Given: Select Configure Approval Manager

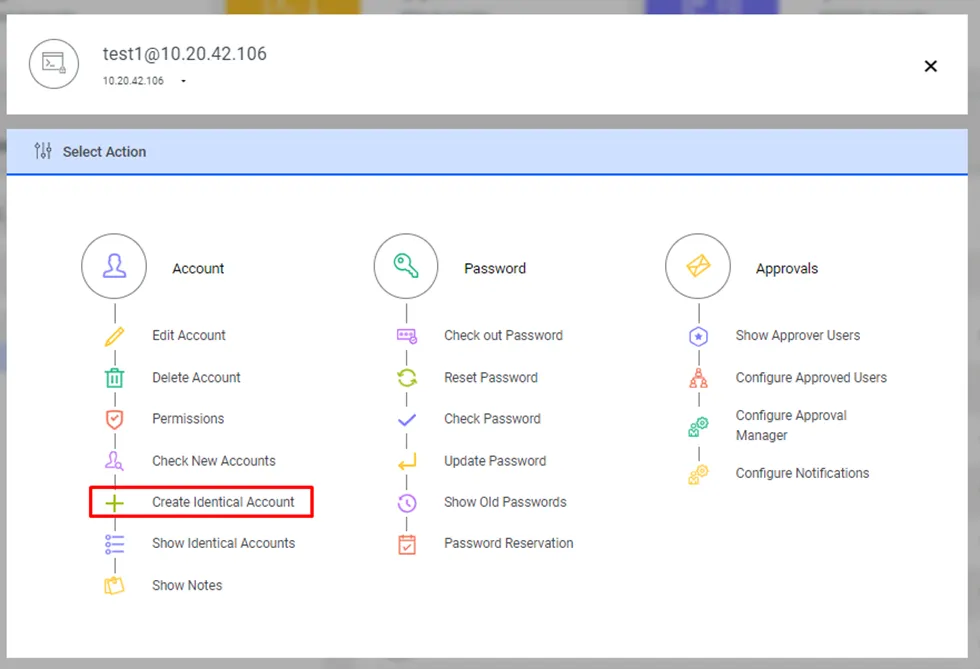Looking at the screenshot, I should pos(791,425).
